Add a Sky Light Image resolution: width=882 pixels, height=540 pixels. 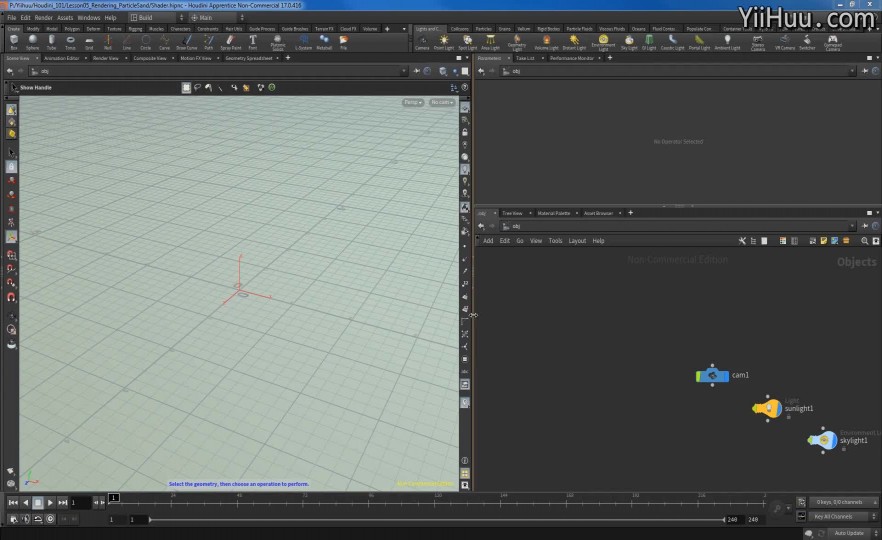[x=629, y=42]
